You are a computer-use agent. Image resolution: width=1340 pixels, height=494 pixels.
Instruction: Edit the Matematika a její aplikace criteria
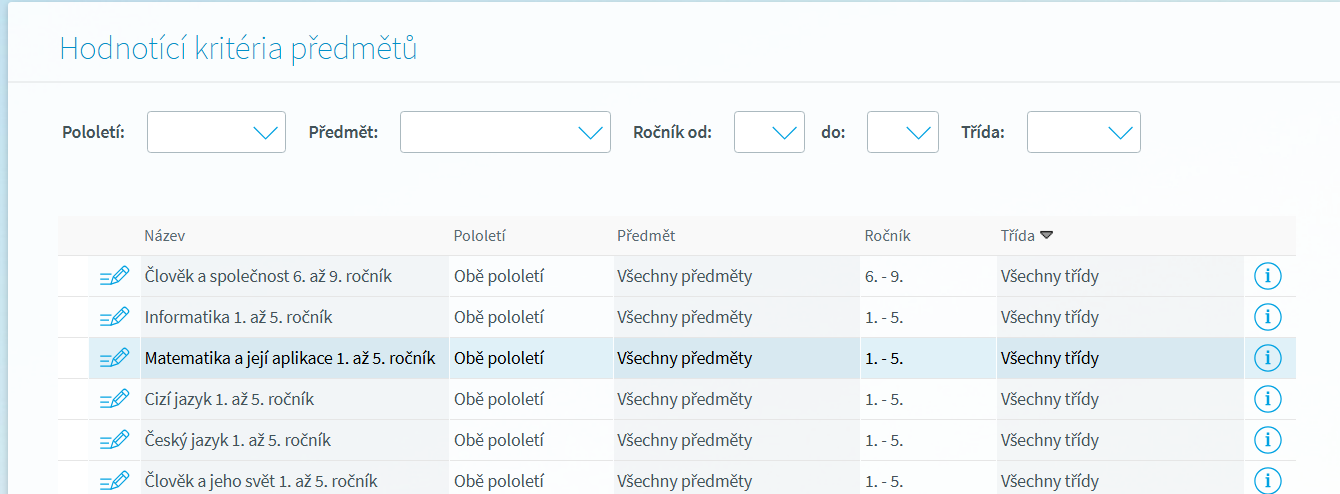point(115,358)
